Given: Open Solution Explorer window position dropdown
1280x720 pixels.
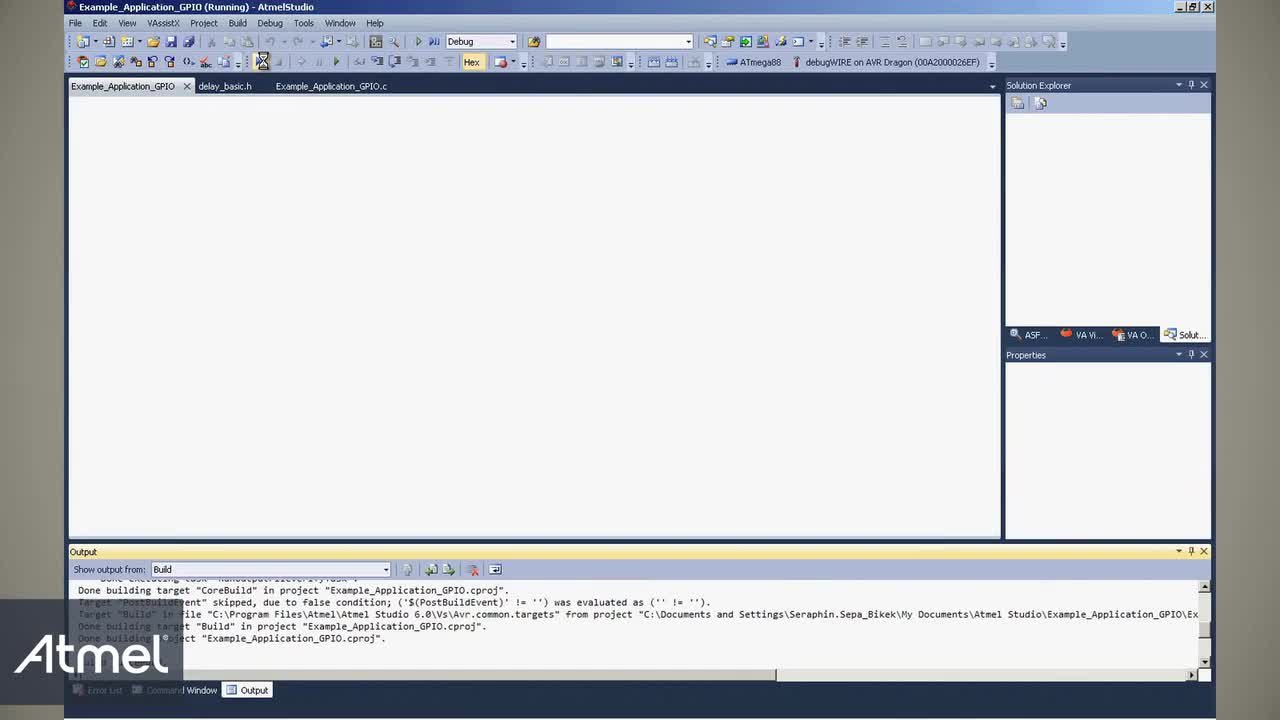Looking at the screenshot, I should (1179, 85).
